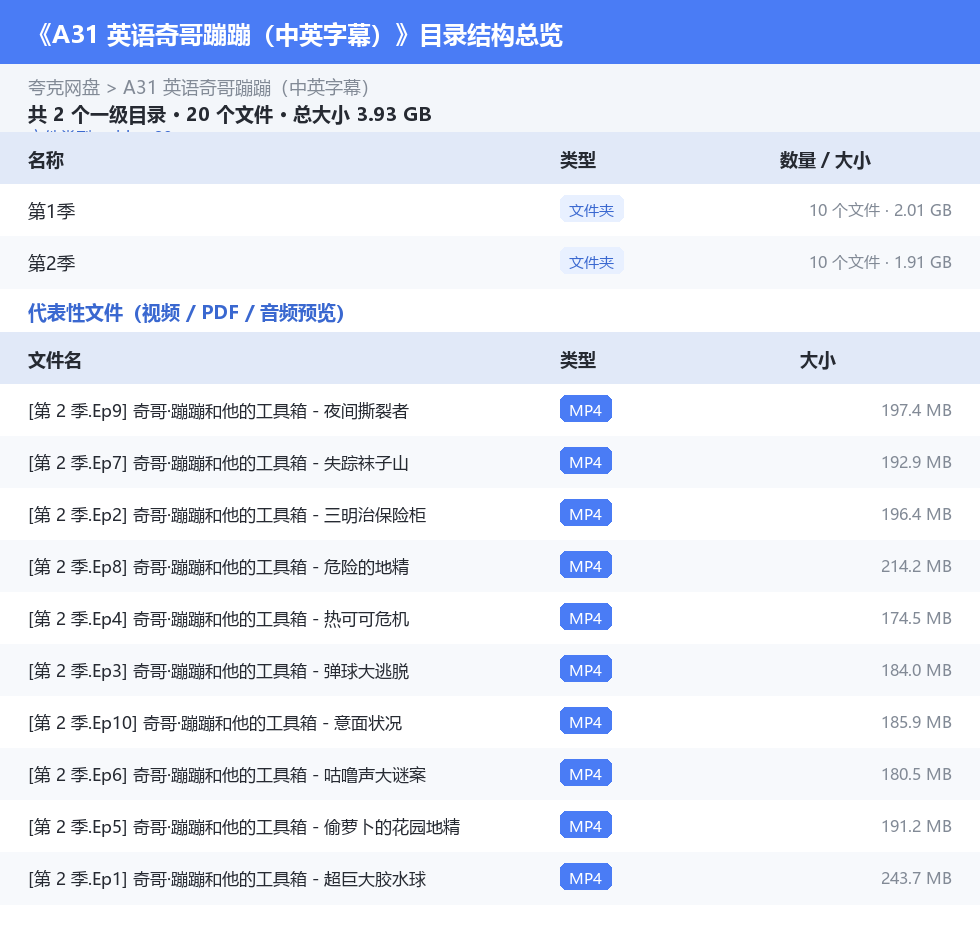
Task: Select the A31 英语奇哥蹦蹦 breadcrumb path
Action: coord(246,87)
